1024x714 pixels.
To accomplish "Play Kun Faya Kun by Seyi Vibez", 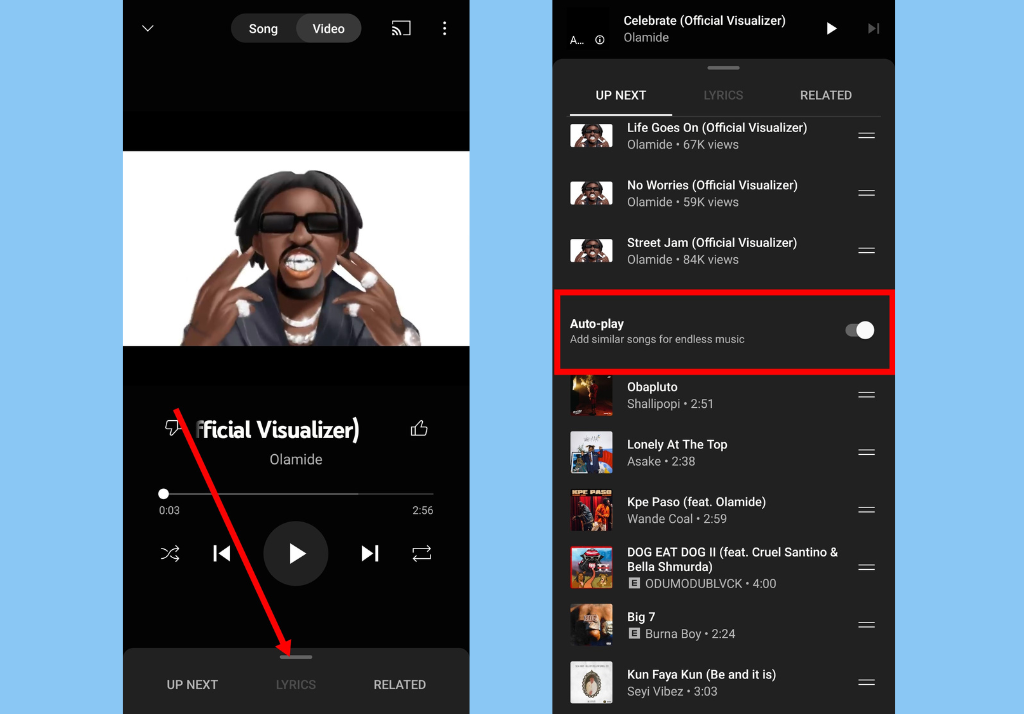I will (x=724, y=683).
